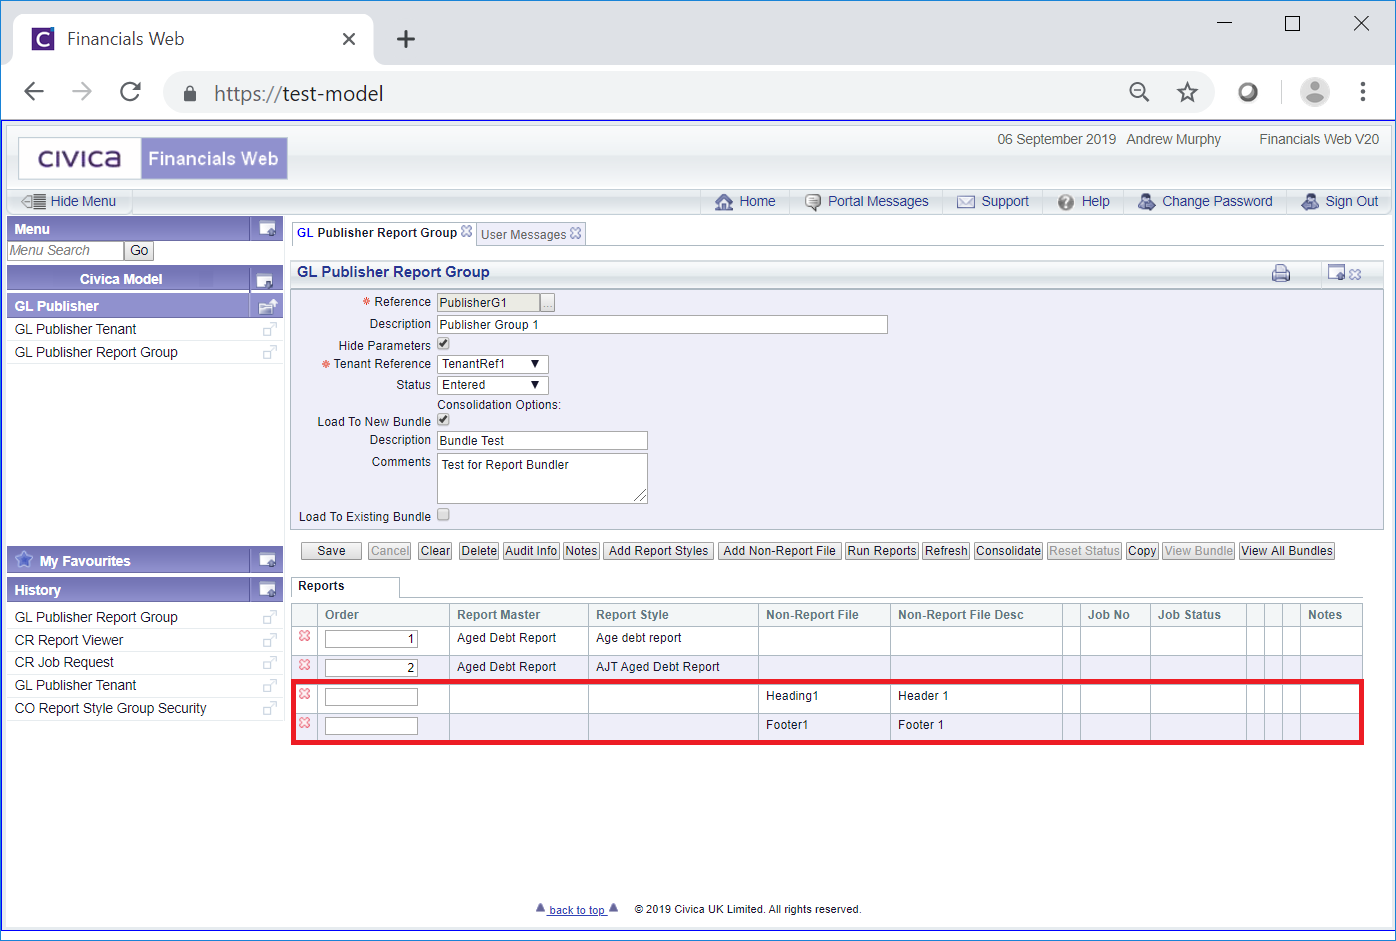Image resolution: width=1396 pixels, height=941 pixels.
Task: Click the Consolidate button
Action: (x=1008, y=551)
